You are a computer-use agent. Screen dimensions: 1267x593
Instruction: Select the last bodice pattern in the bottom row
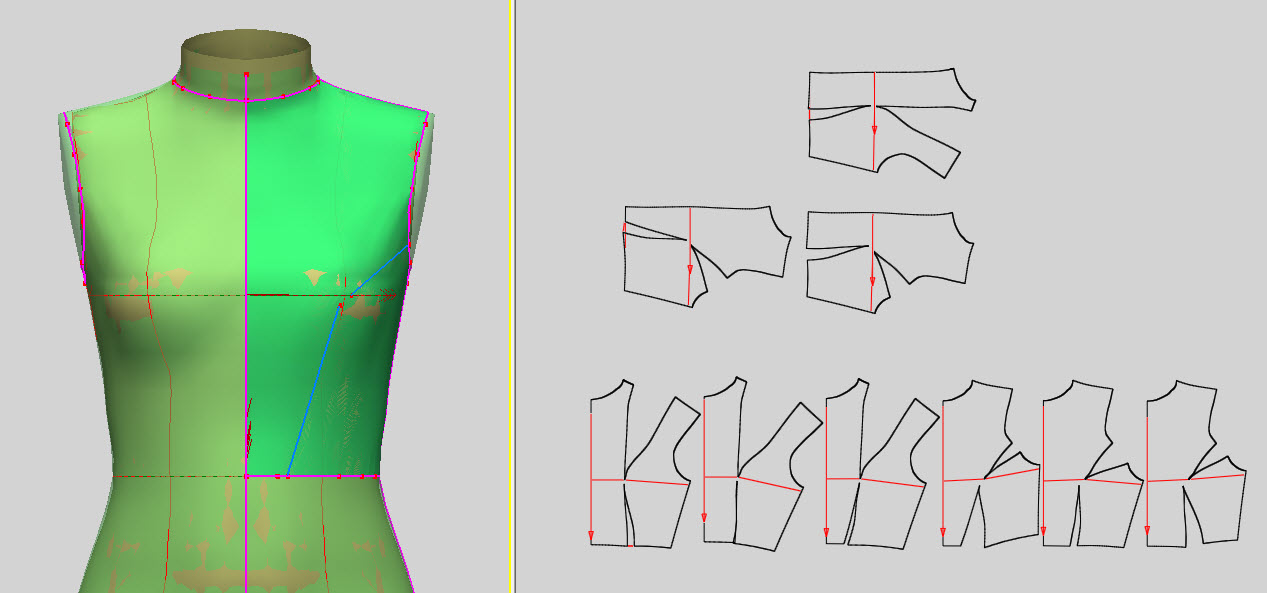(1196, 463)
